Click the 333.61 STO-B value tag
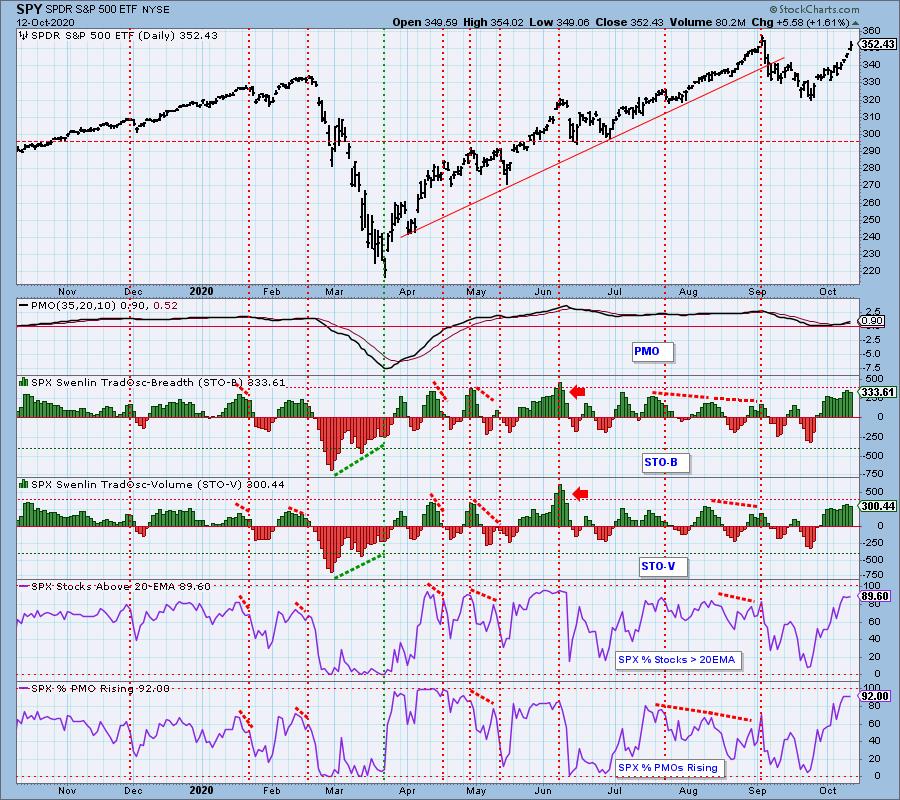Screen dimensions: 900x800 (x=878, y=392)
